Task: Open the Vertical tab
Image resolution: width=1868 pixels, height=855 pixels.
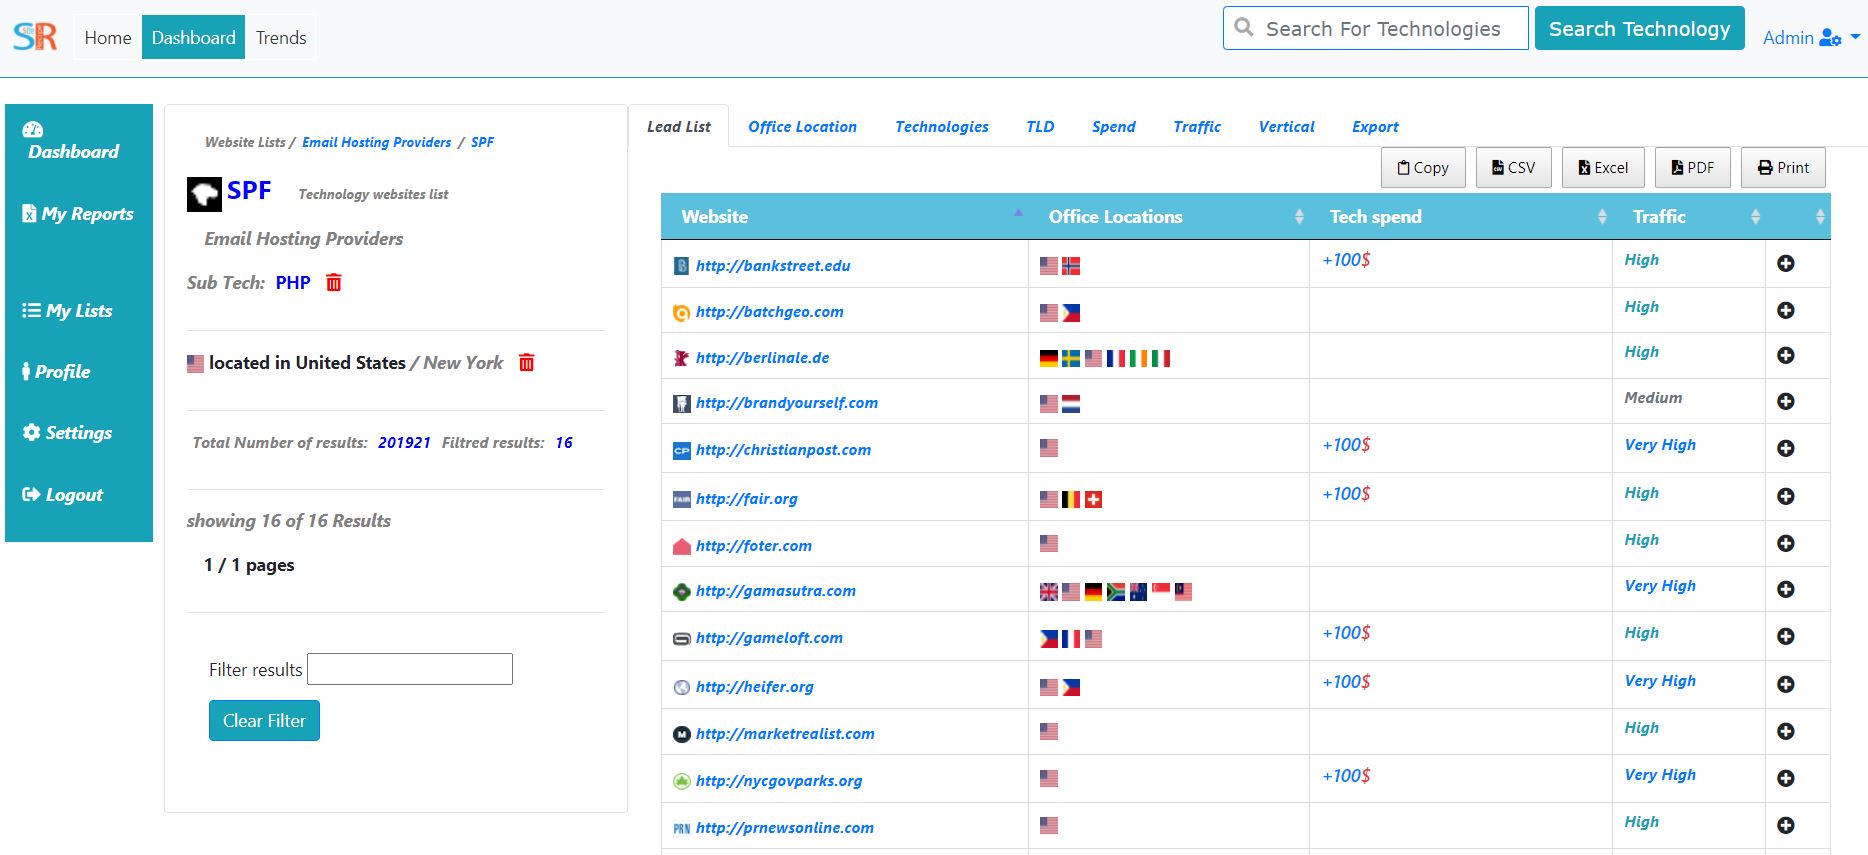Action: click(x=1286, y=127)
